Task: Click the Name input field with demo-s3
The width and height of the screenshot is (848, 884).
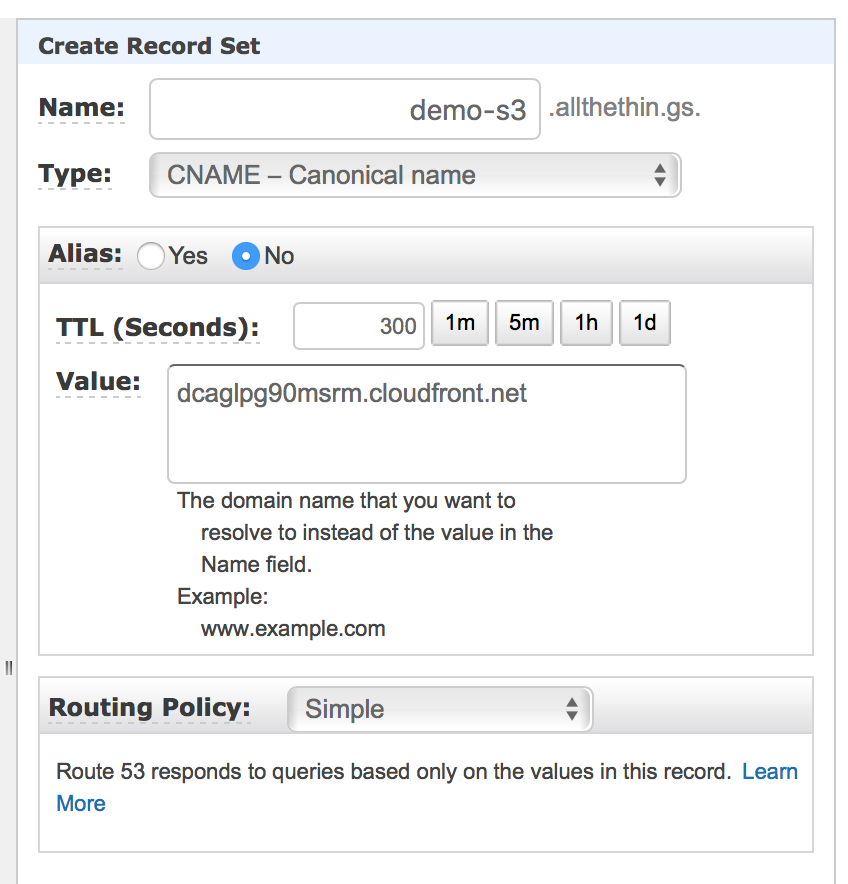Action: click(x=344, y=109)
